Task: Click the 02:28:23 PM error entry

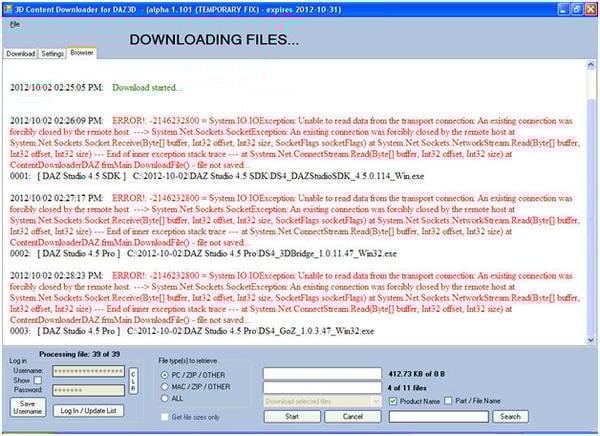Action: (x=295, y=298)
